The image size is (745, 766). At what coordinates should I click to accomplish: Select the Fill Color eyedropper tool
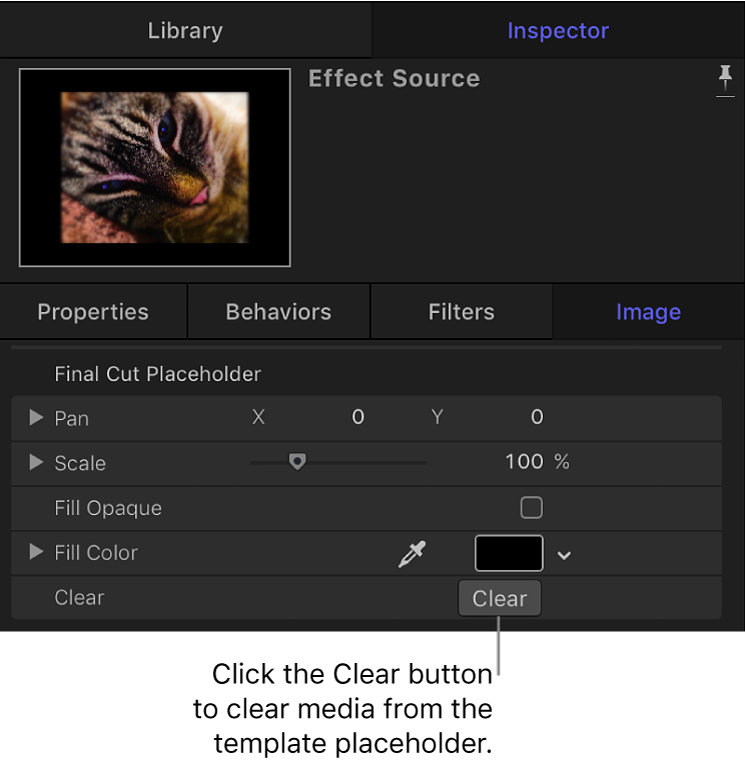(x=411, y=554)
